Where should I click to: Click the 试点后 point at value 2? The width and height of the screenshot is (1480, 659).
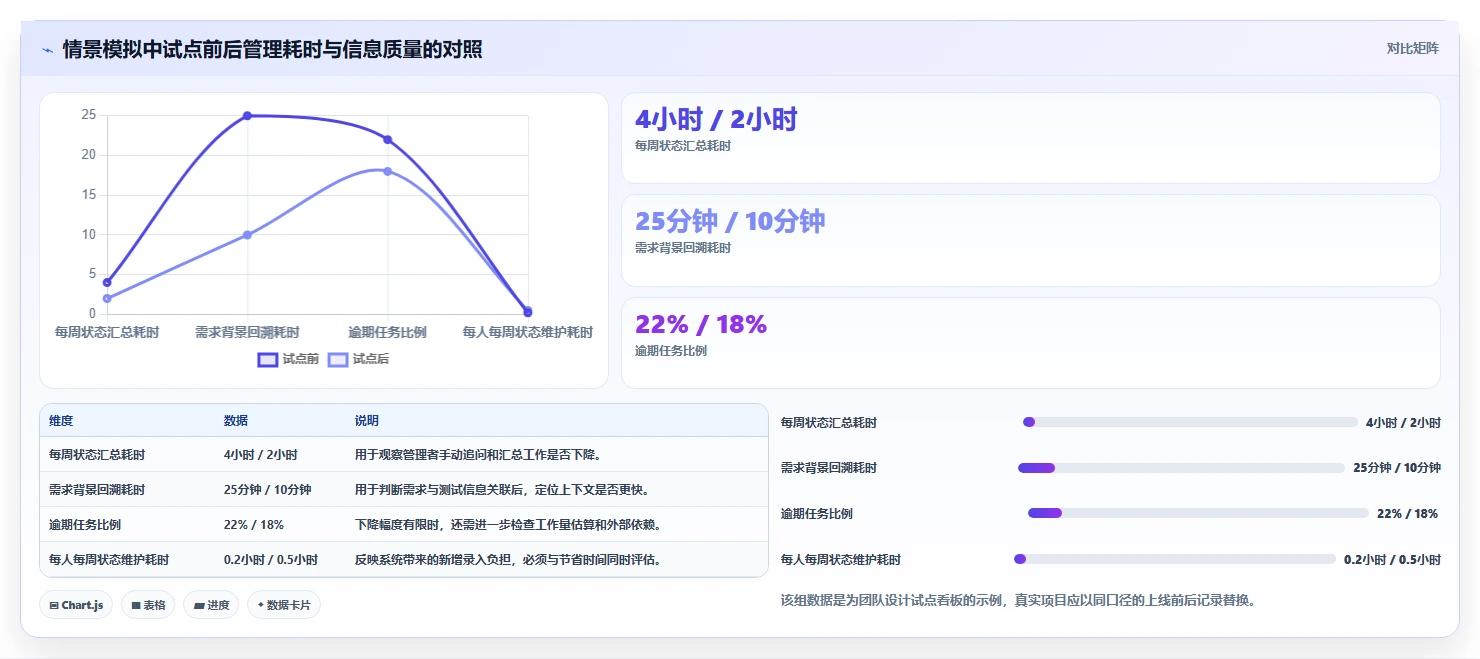(107, 298)
